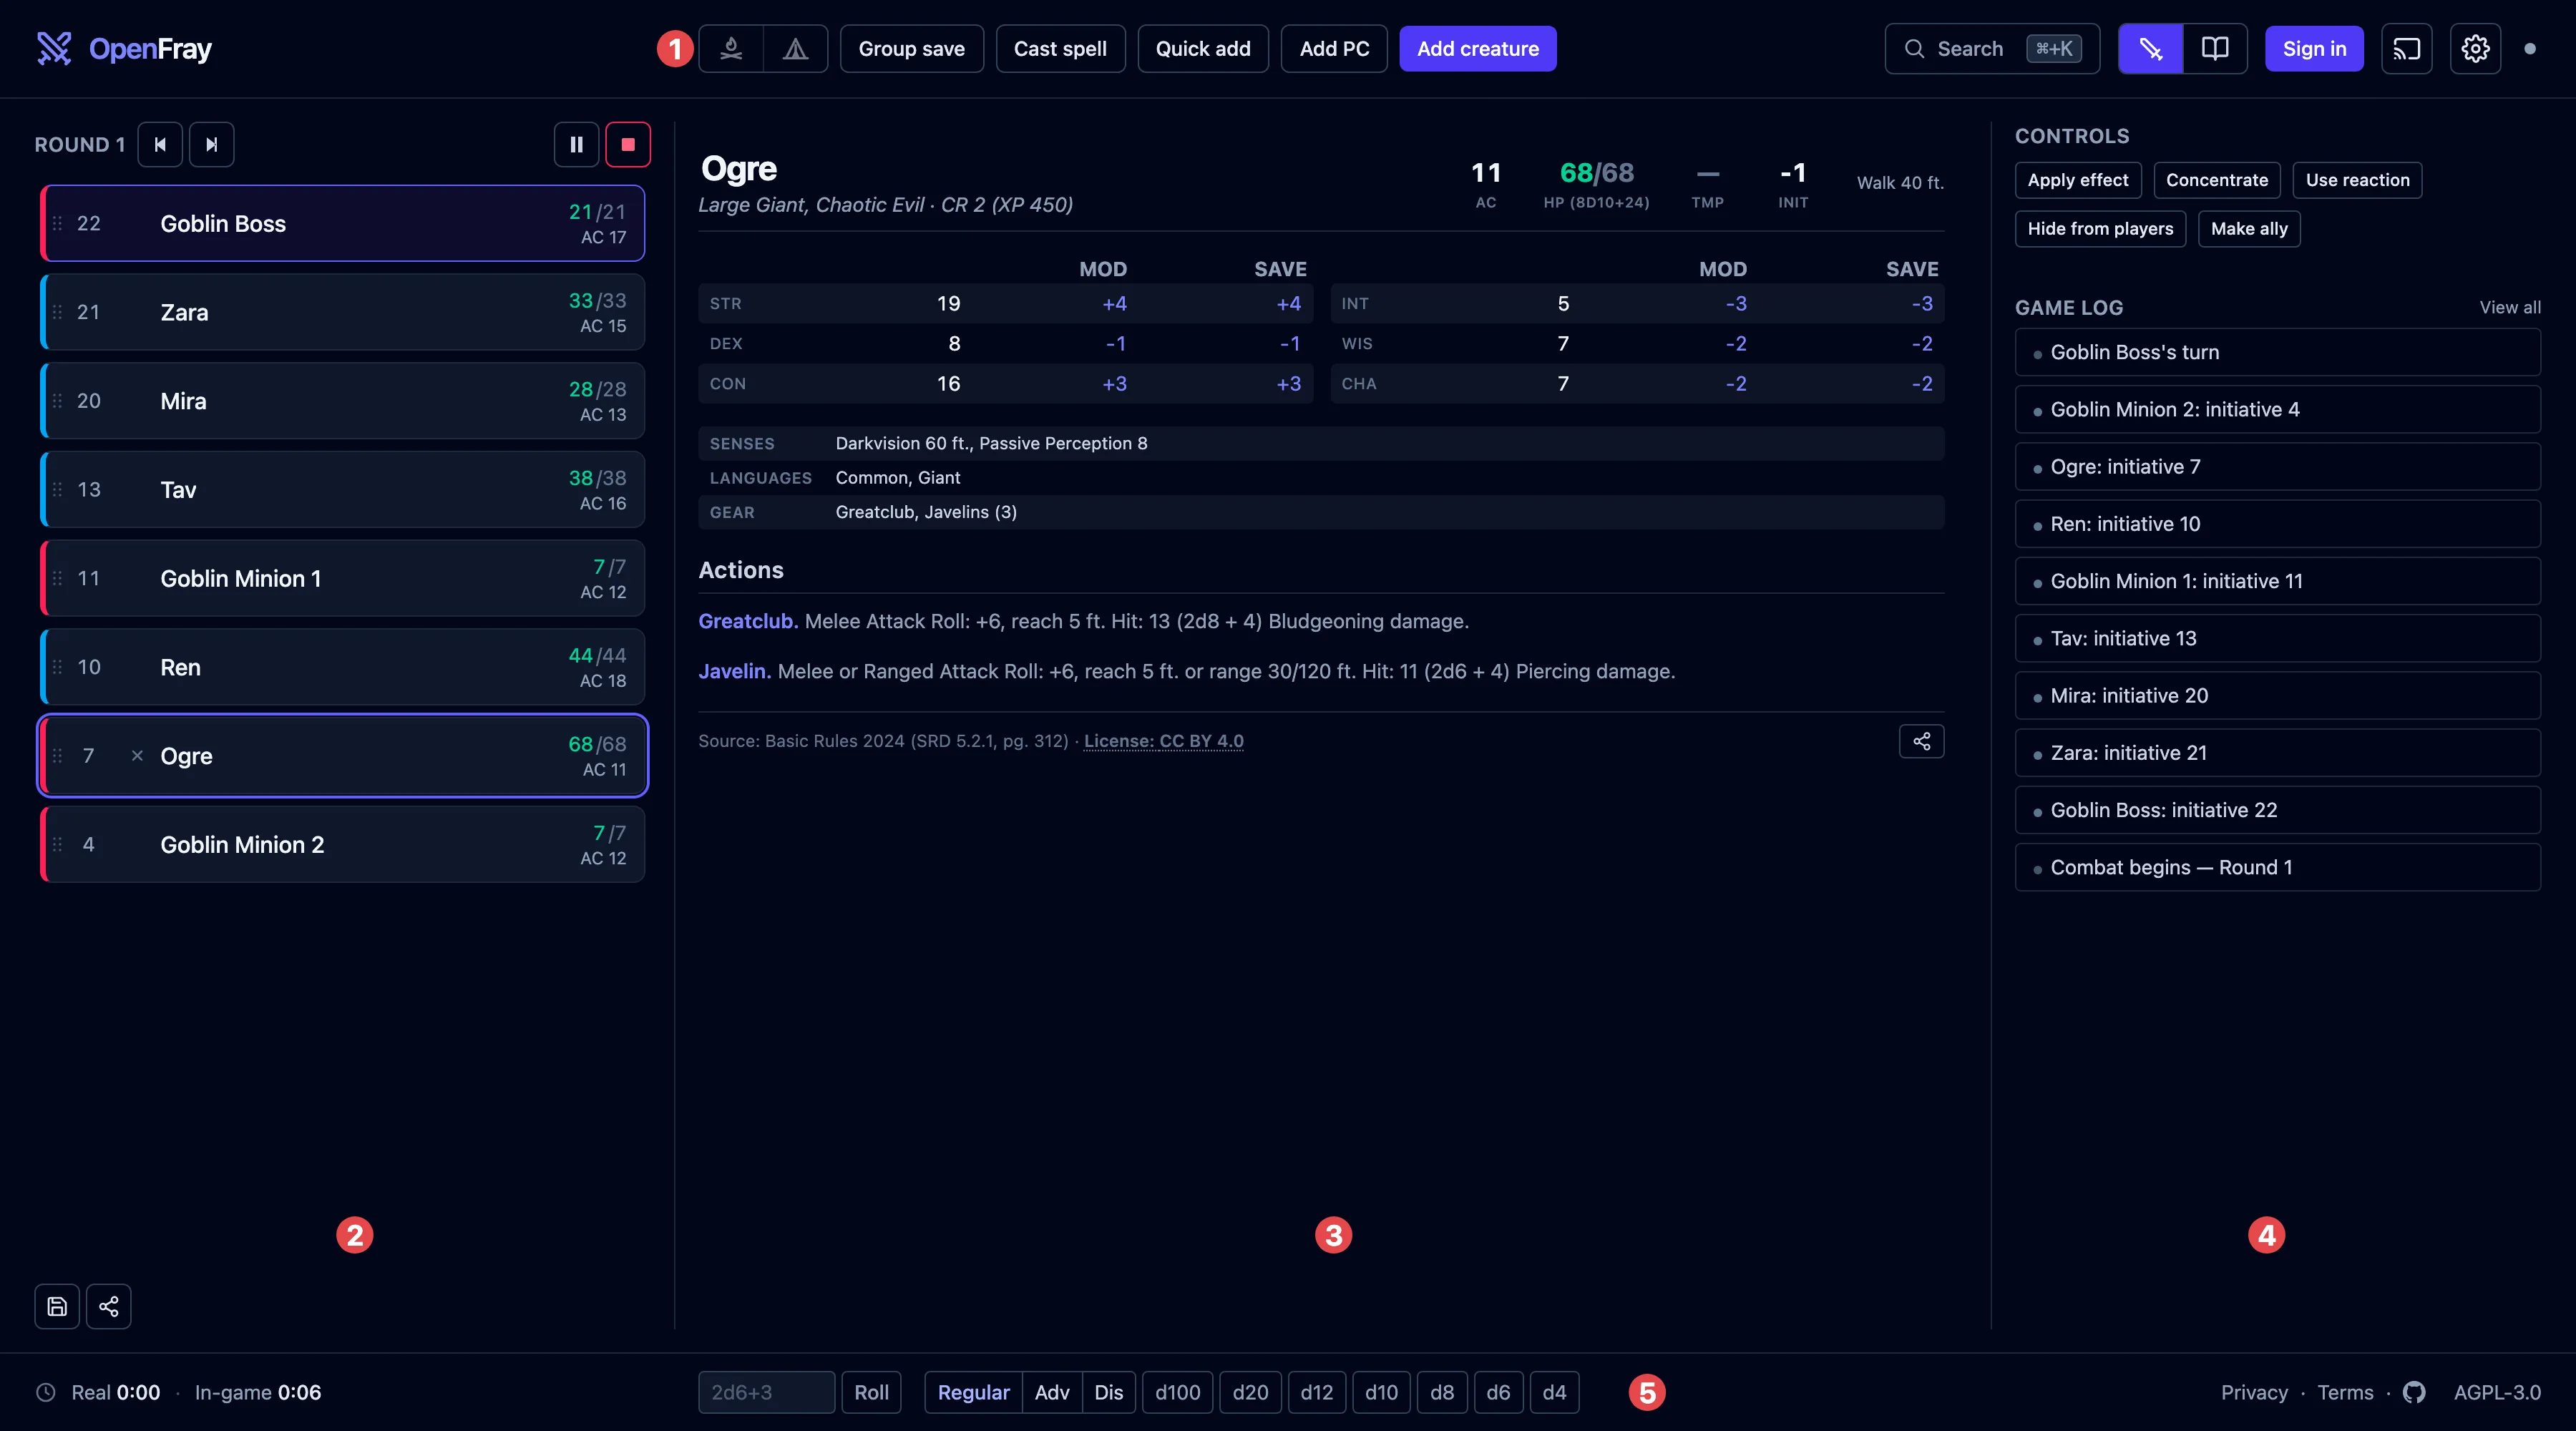This screenshot has height=1431, width=2576.
Task: Pause the combat encounter
Action: (x=576, y=144)
